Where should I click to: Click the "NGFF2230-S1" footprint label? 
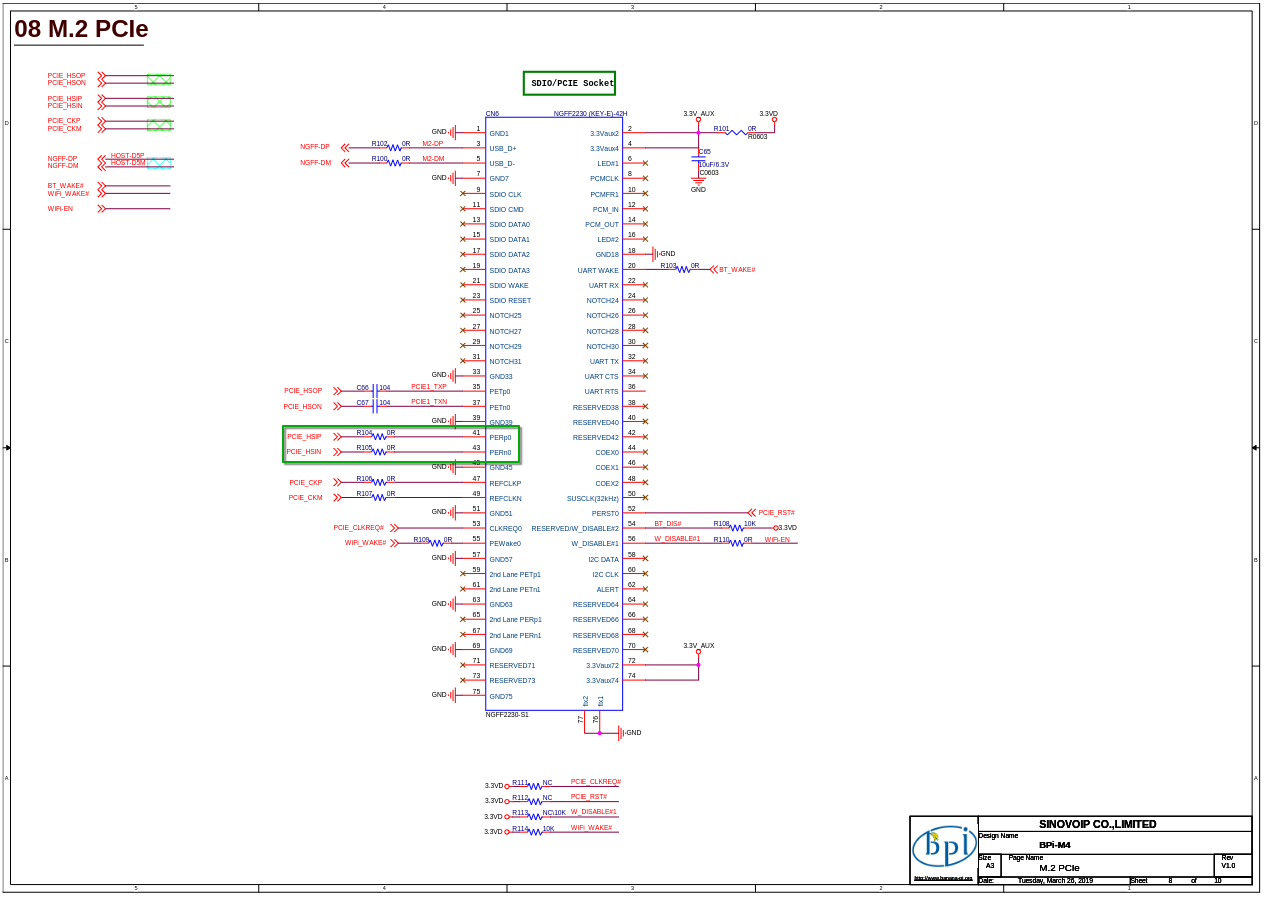click(507, 715)
